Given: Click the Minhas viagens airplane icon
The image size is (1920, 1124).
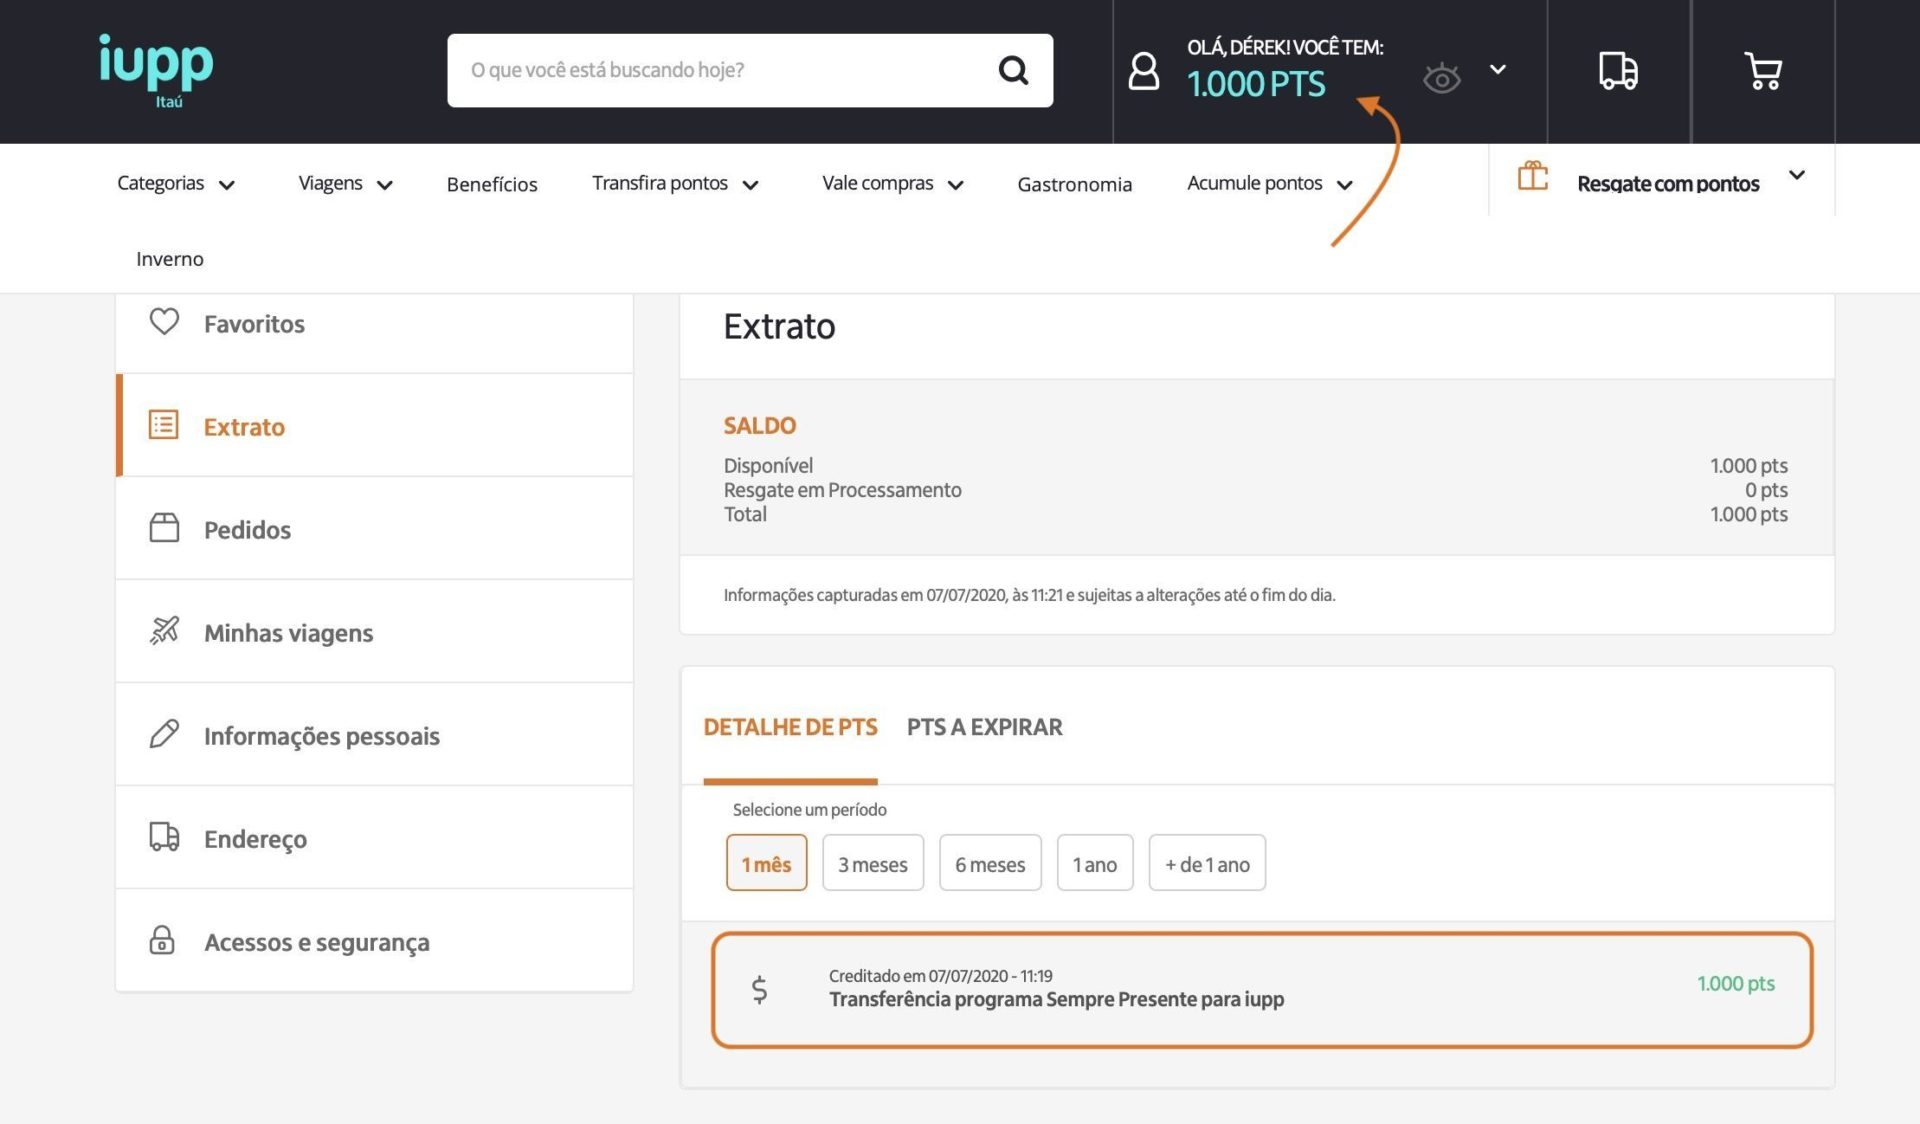Looking at the screenshot, I should tap(164, 630).
